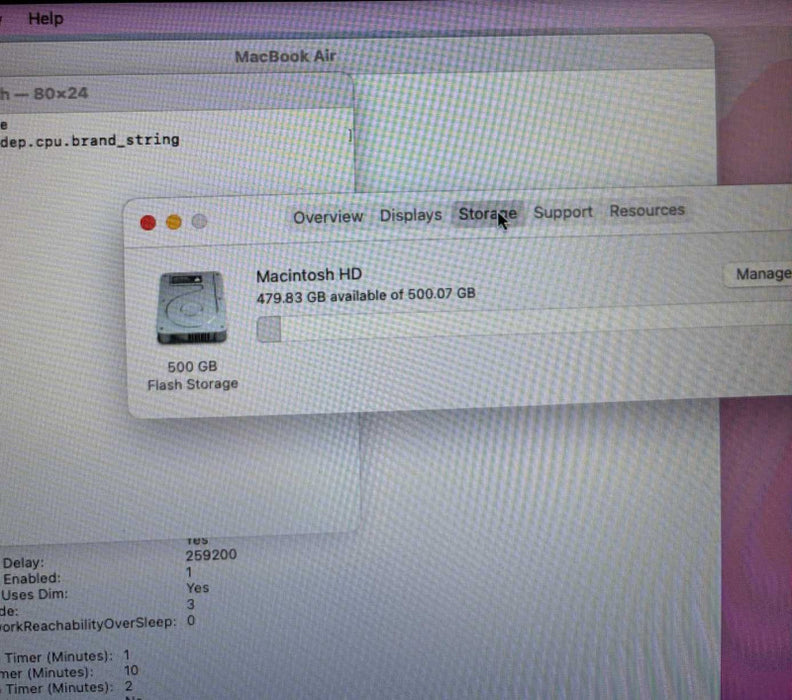Switch to the Overview tab

(x=328, y=217)
